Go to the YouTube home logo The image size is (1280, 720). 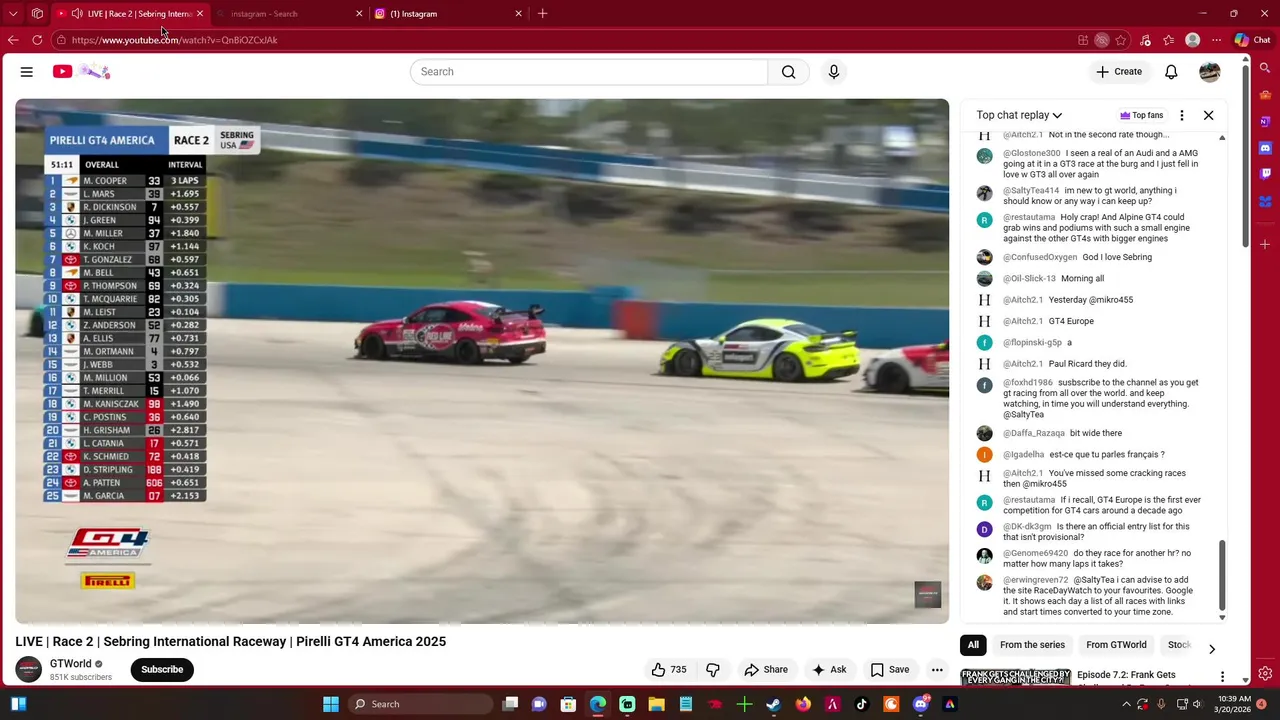click(x=81, y=72)
